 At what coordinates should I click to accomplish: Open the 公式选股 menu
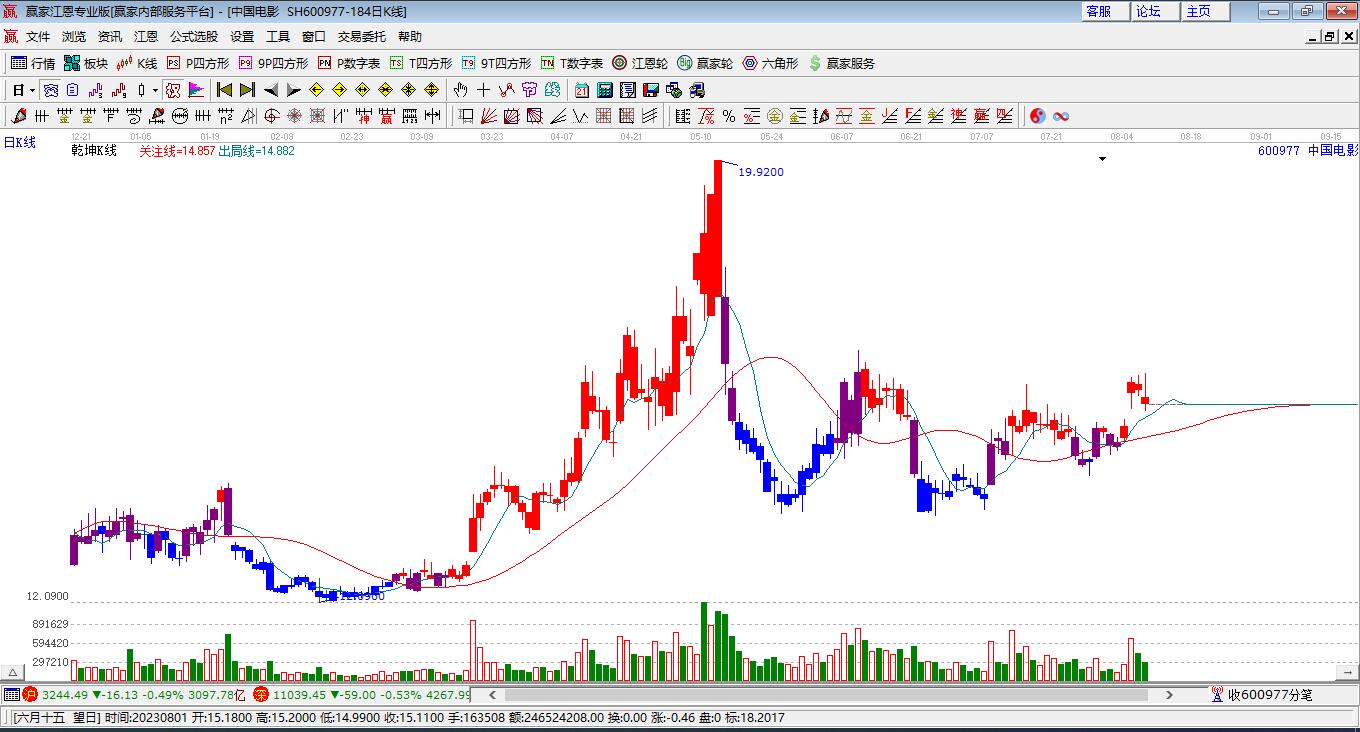pos(194,36)
